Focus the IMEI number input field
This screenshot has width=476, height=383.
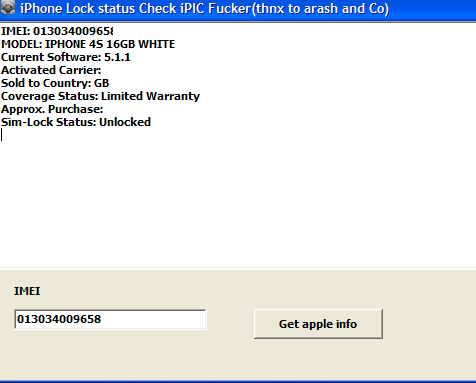pos(110,319)
